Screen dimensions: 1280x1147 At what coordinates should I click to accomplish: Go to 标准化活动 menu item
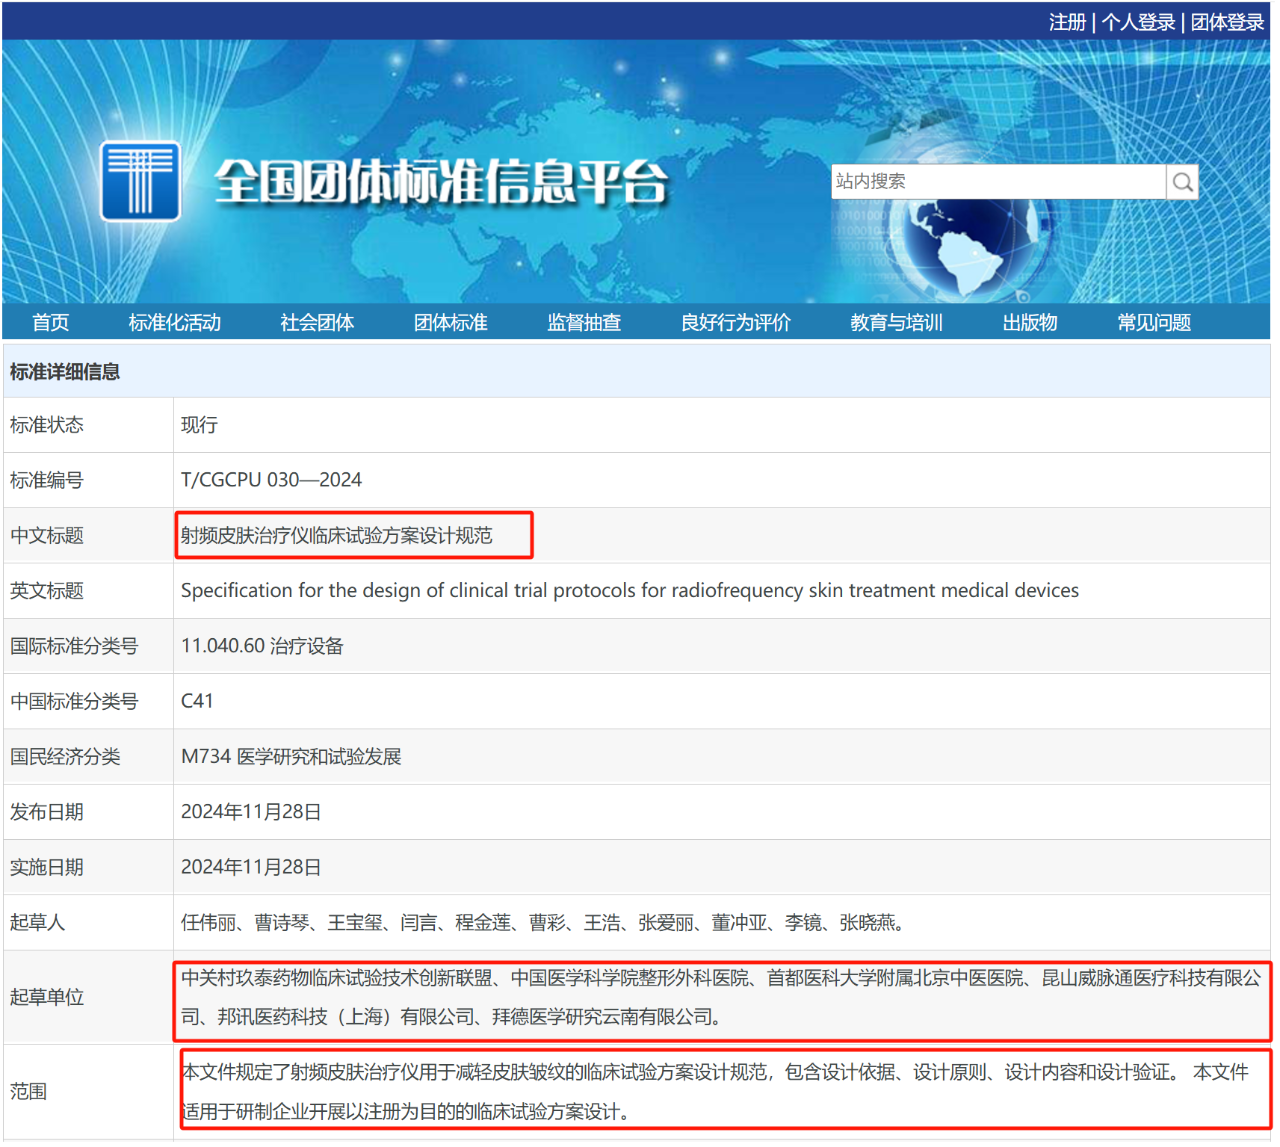coord(174,323)
